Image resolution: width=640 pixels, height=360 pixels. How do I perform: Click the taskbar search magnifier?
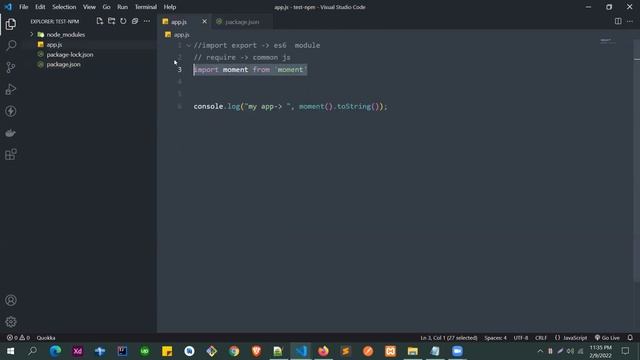33,351
